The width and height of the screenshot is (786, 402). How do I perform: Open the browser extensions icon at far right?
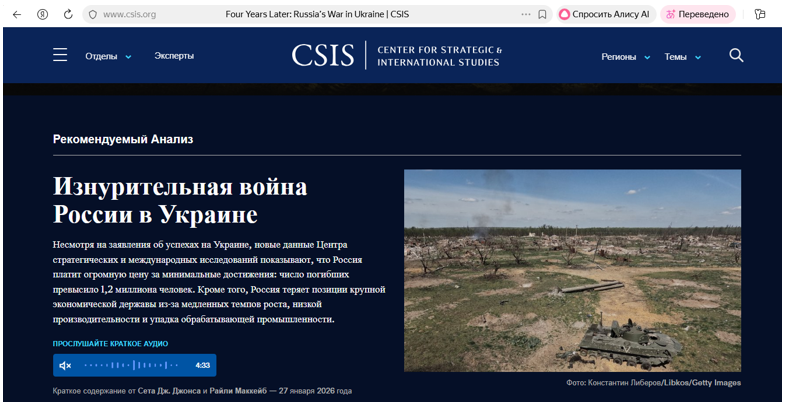[760, 14]
